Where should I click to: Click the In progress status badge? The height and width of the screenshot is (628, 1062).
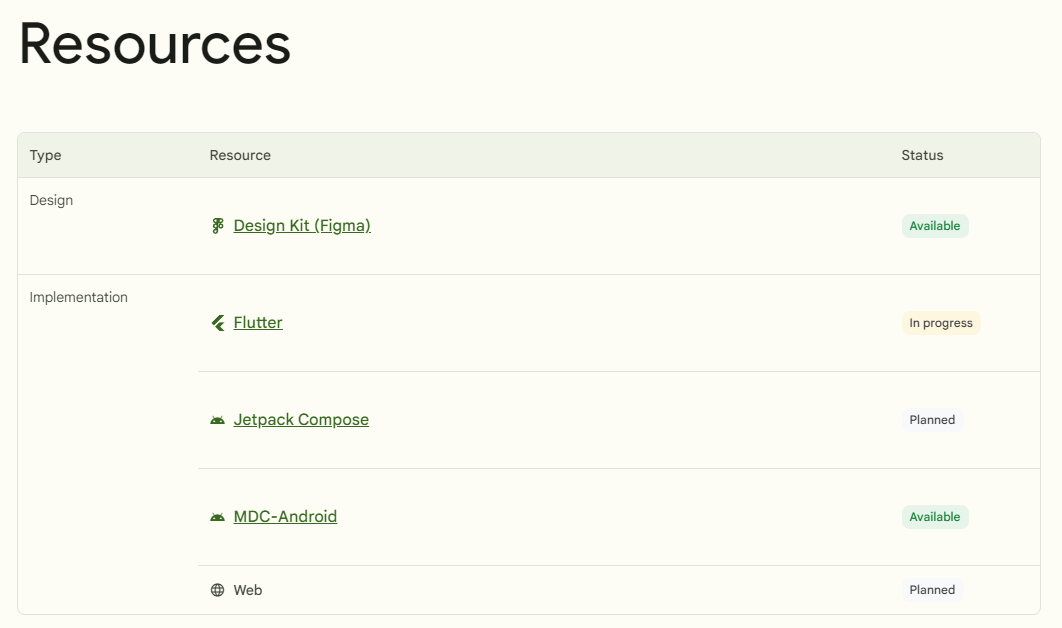click(x=941, y=323)
